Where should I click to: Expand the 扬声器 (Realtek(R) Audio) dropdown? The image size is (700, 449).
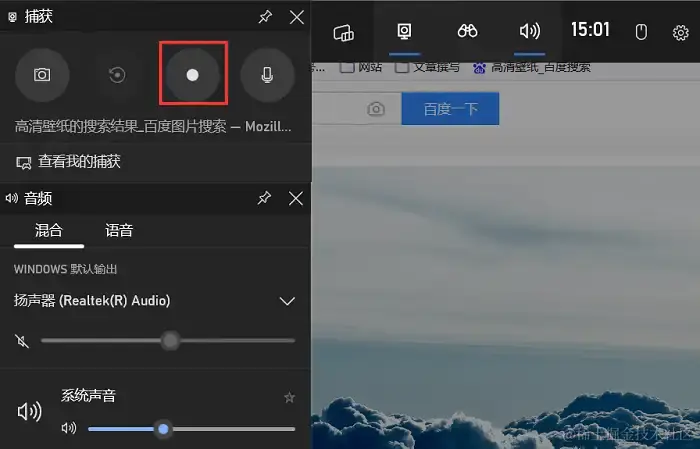[287, 301]
